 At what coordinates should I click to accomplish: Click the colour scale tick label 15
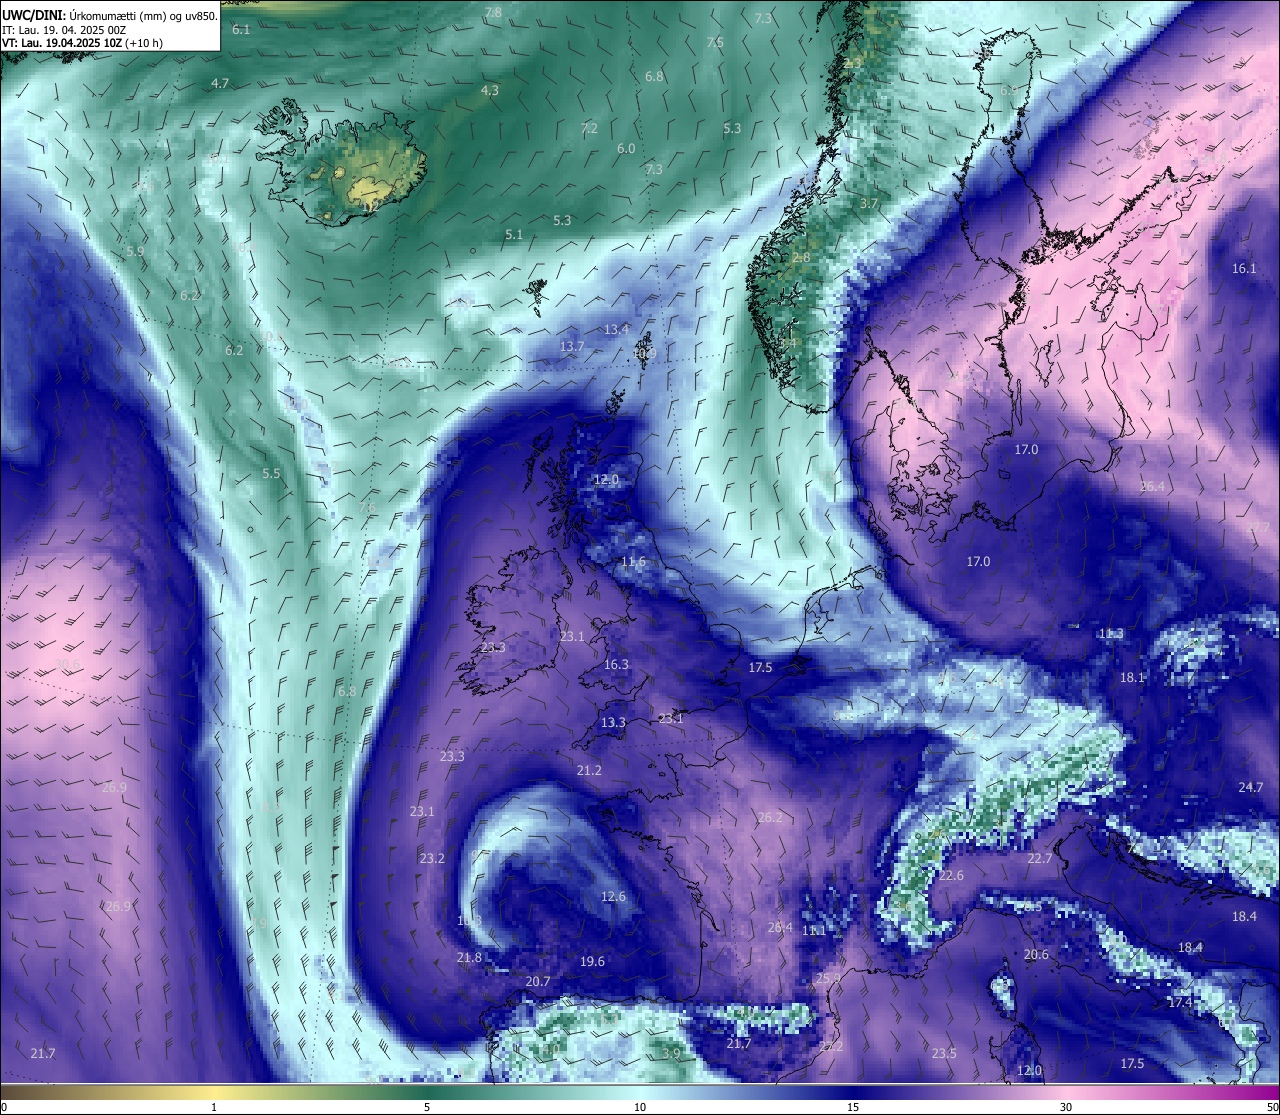pos(853,1107)
